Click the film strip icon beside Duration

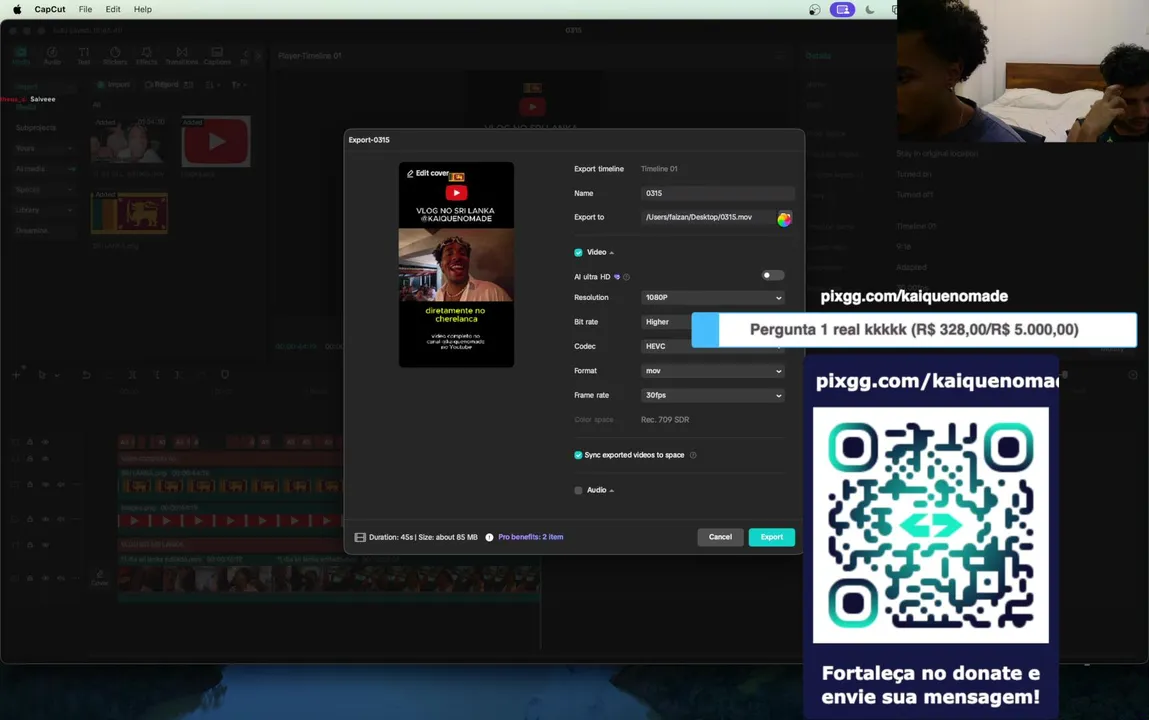360,537
